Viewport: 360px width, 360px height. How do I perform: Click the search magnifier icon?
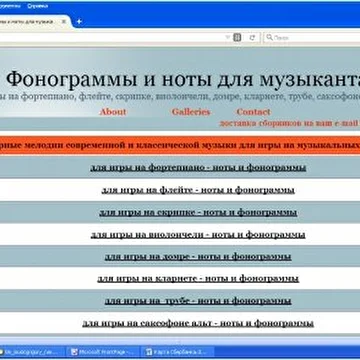click(269, 38)
